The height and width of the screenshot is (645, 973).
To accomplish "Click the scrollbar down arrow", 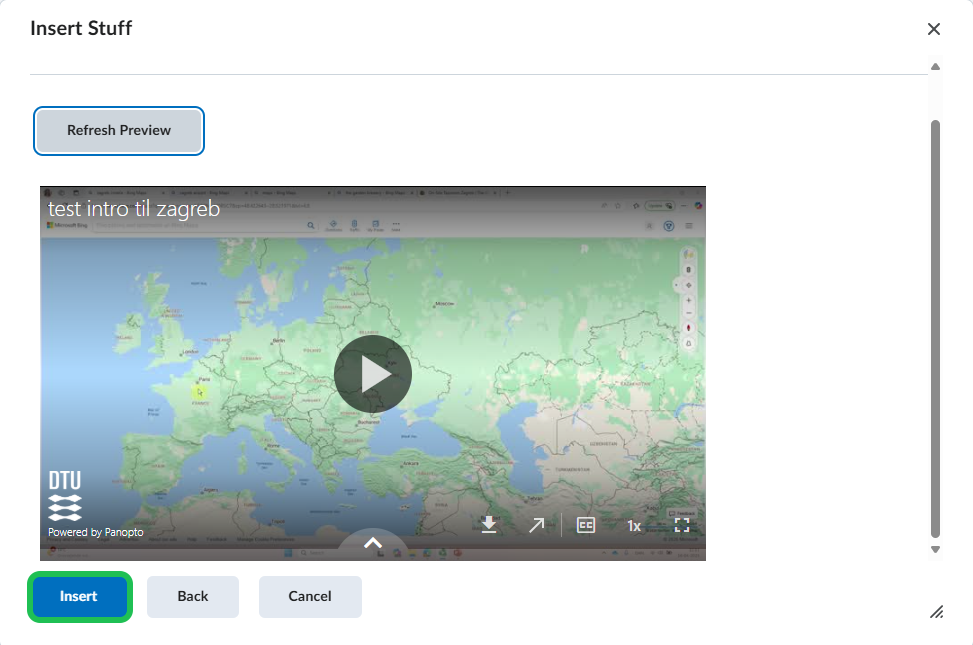I will tap(935, 549).
